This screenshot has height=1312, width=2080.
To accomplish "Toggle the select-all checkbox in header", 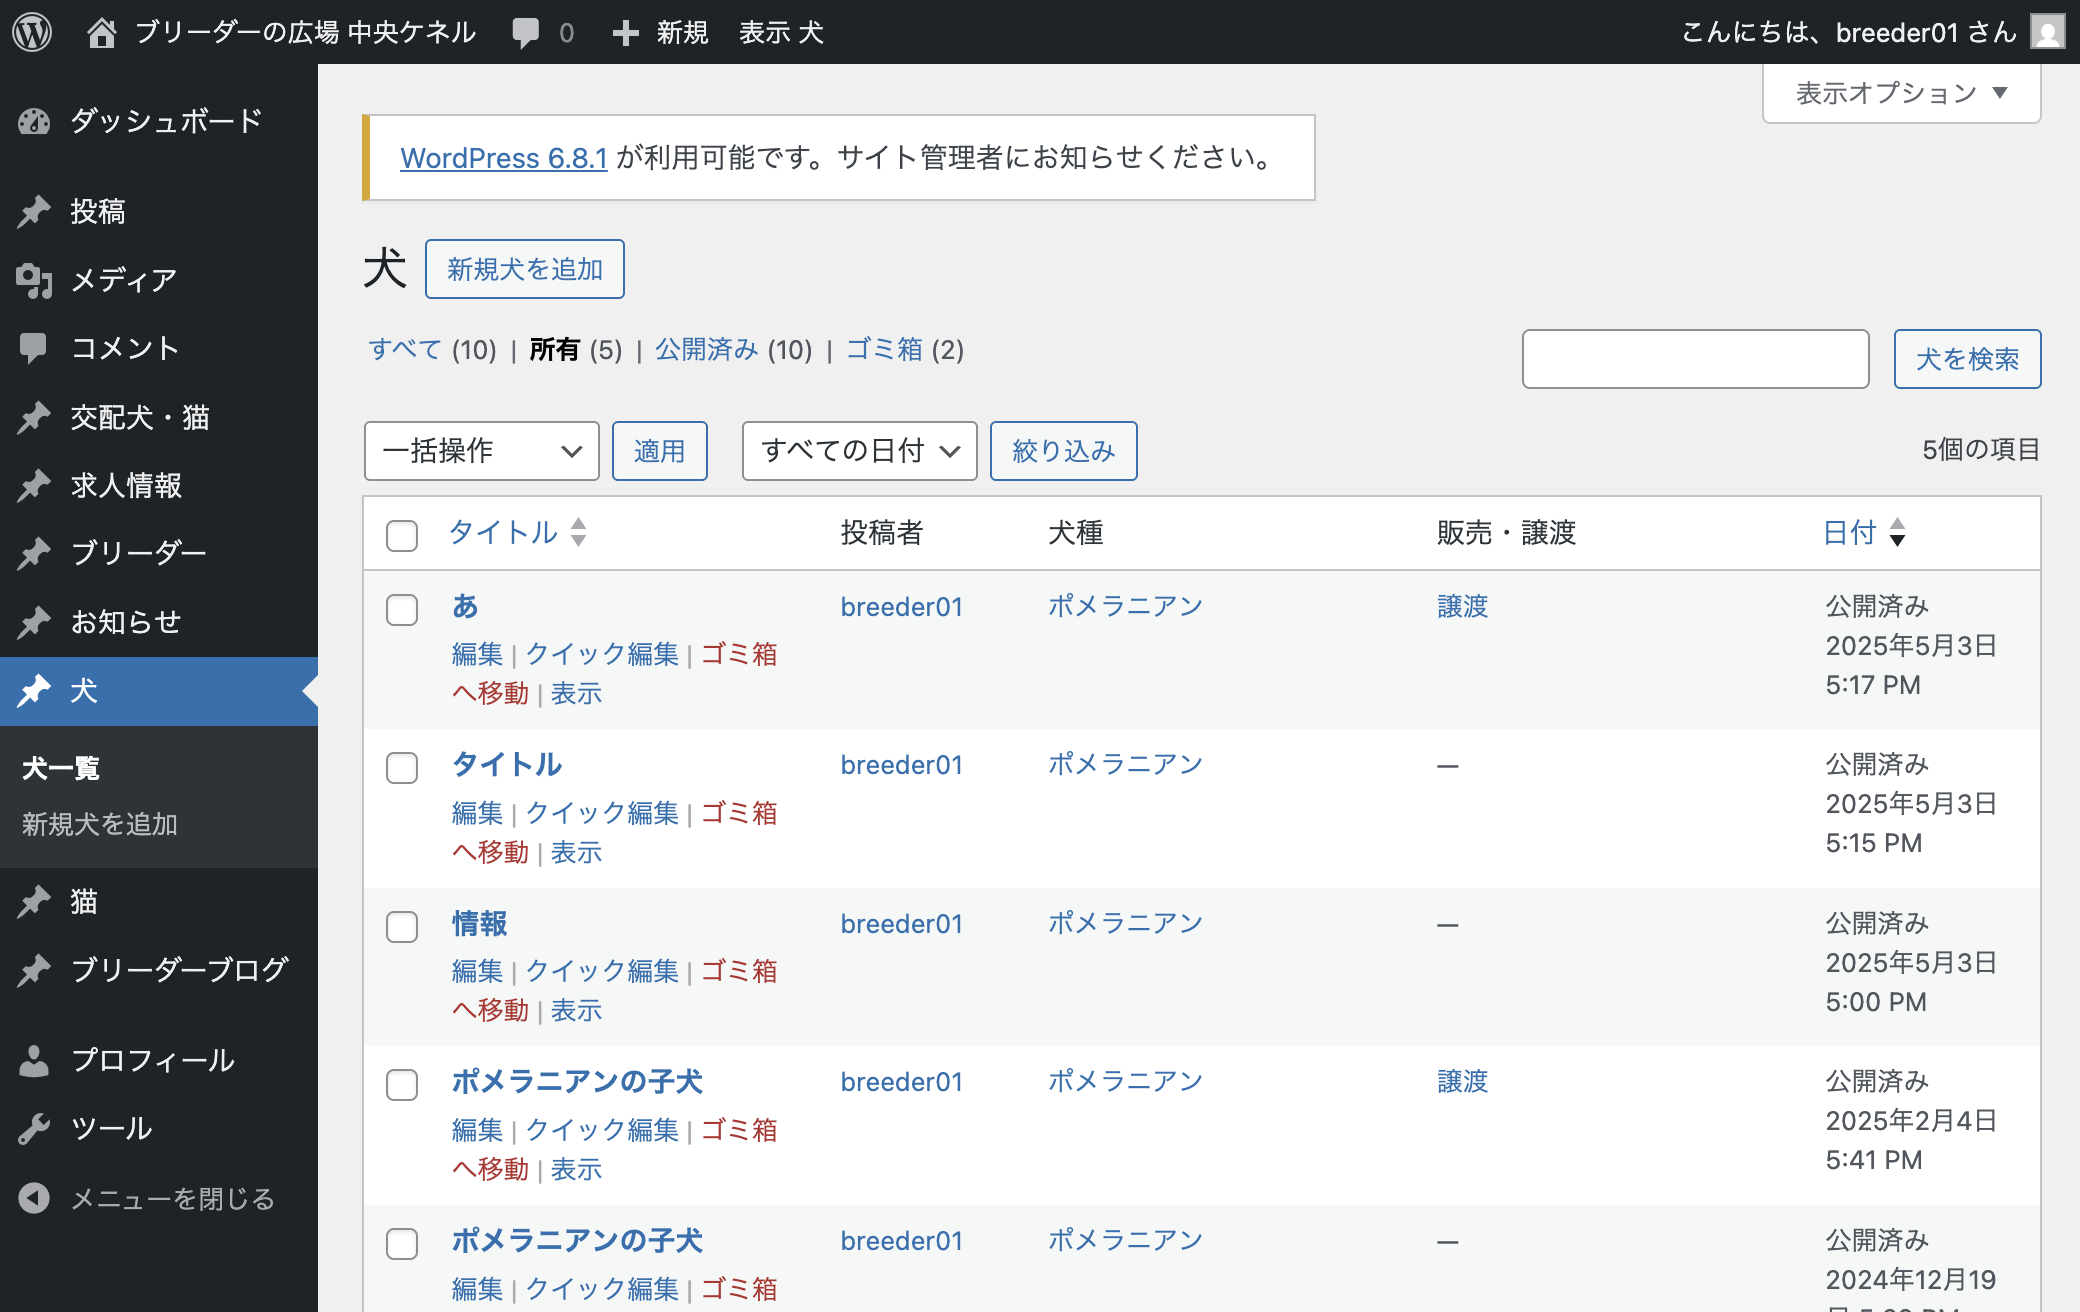I will pos(402,535).
